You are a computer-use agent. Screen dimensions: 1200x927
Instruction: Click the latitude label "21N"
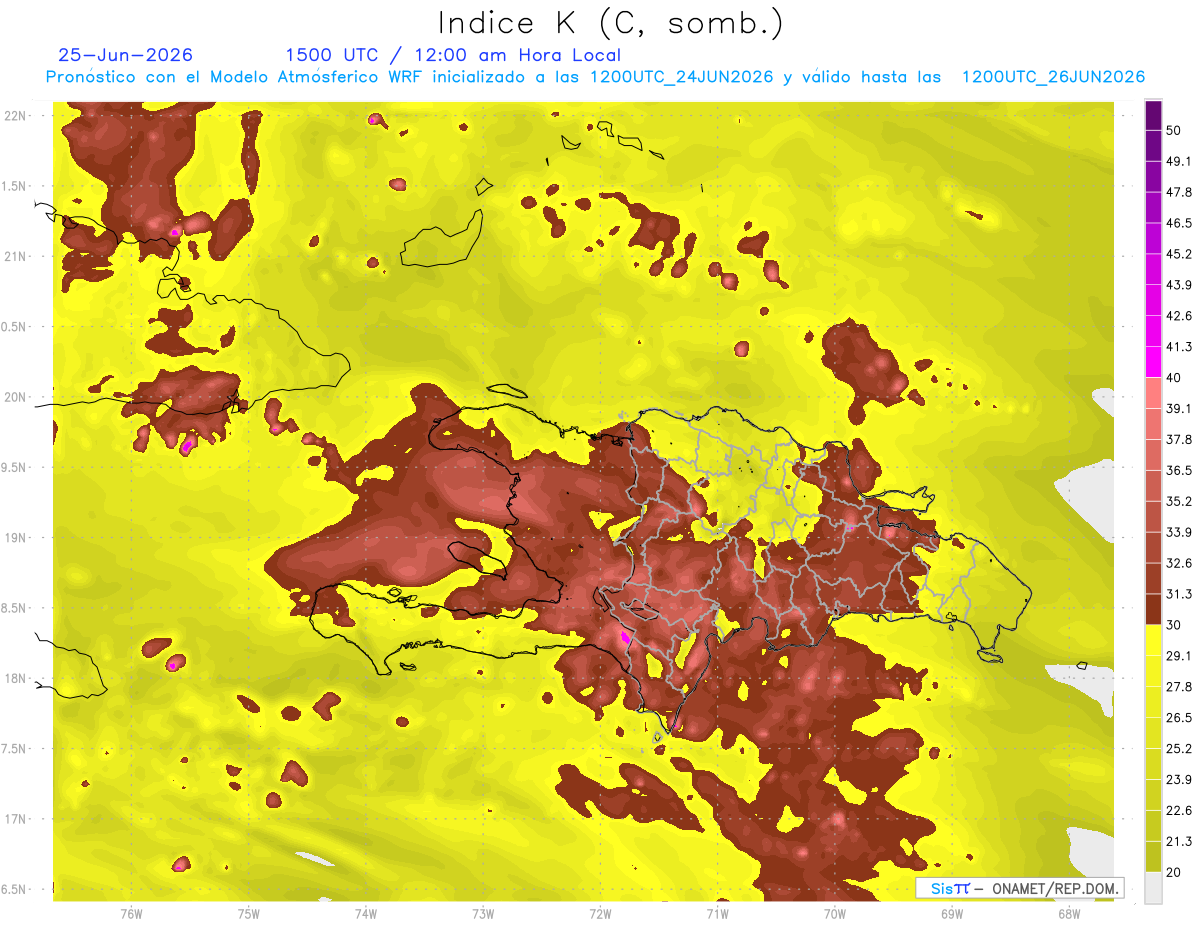point(17,257)
